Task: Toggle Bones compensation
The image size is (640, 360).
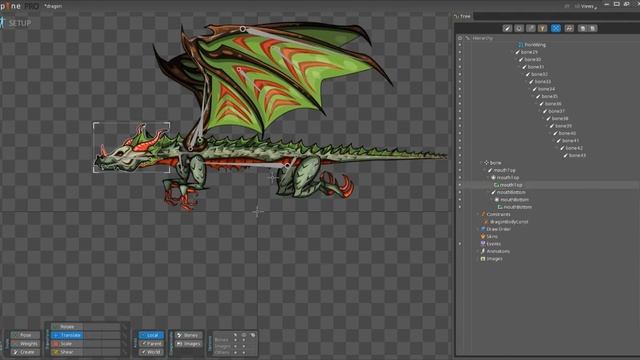Action: pos(189,335)
